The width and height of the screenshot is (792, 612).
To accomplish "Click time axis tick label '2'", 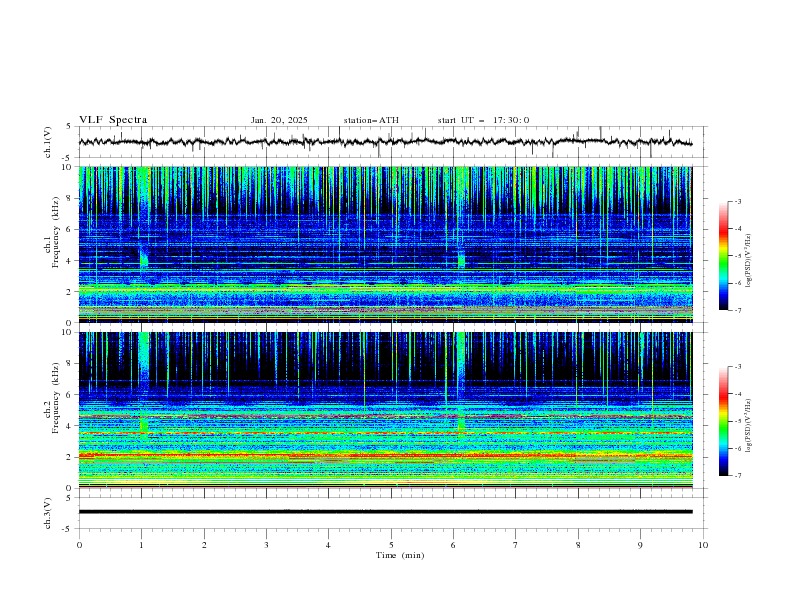I will (x=204, y=545).
